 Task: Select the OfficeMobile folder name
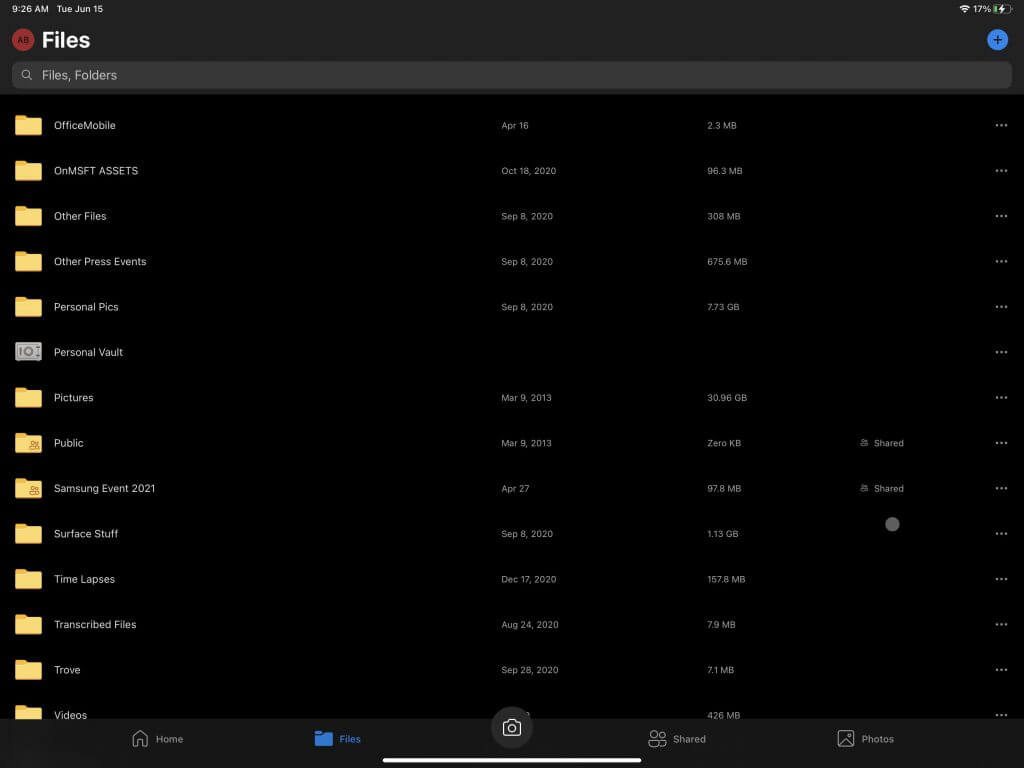point(85,125)
